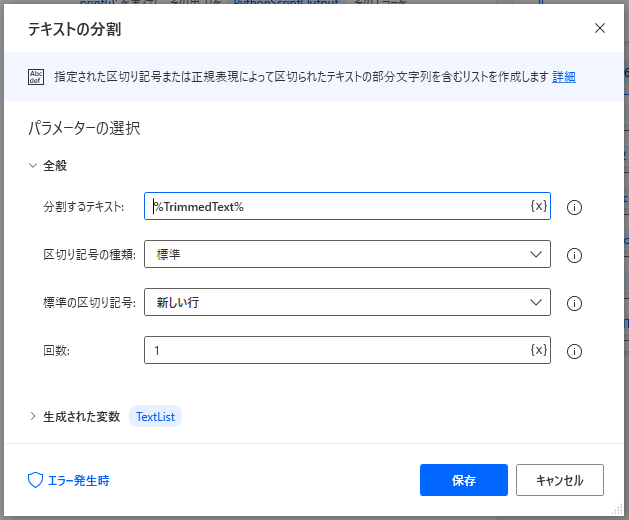The height and width of the screenshot is (520, 629).
Task: Collapse the 全般 section
Action: (x=33, y=165)
